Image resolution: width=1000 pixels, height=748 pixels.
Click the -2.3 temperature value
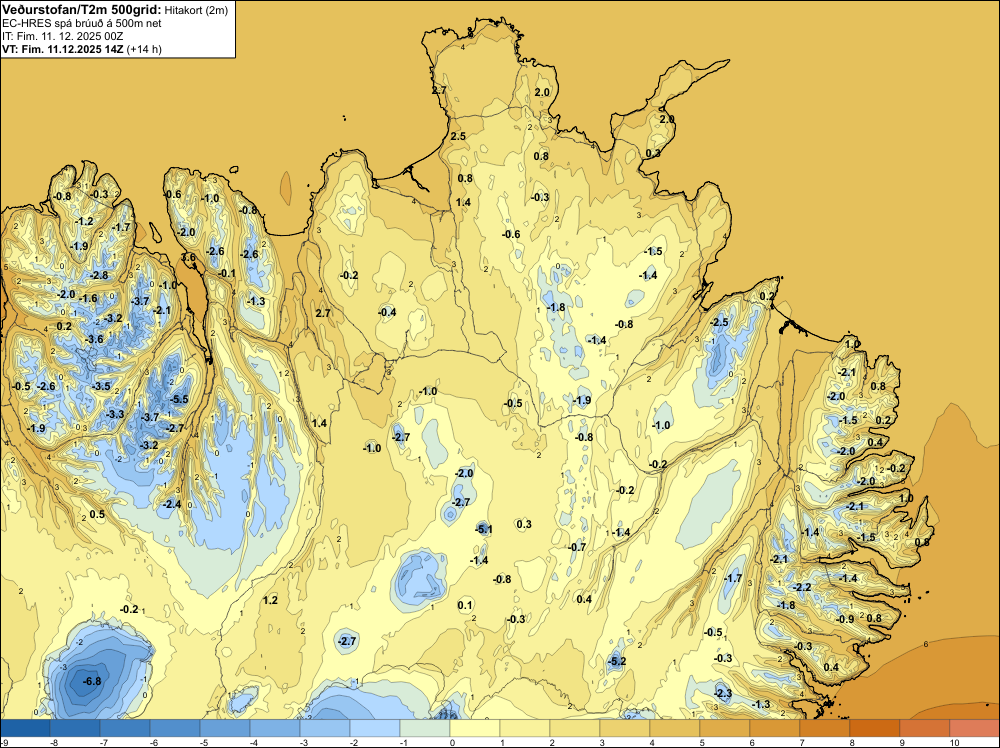[x=723, y=693]
